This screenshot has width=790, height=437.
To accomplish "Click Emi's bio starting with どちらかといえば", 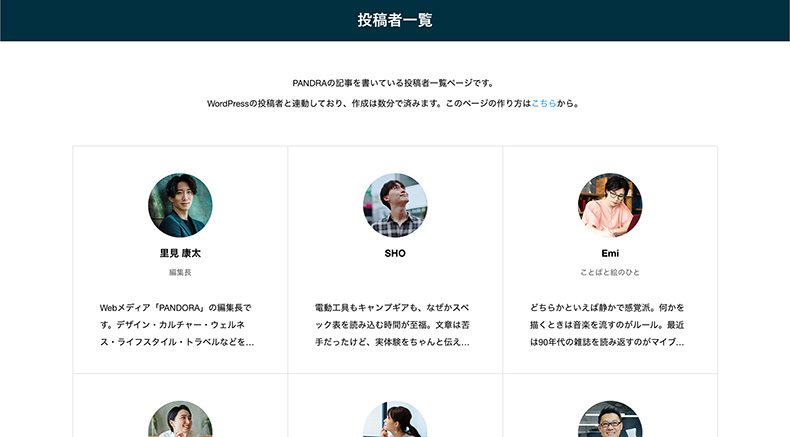I will (x=610, y=325).
